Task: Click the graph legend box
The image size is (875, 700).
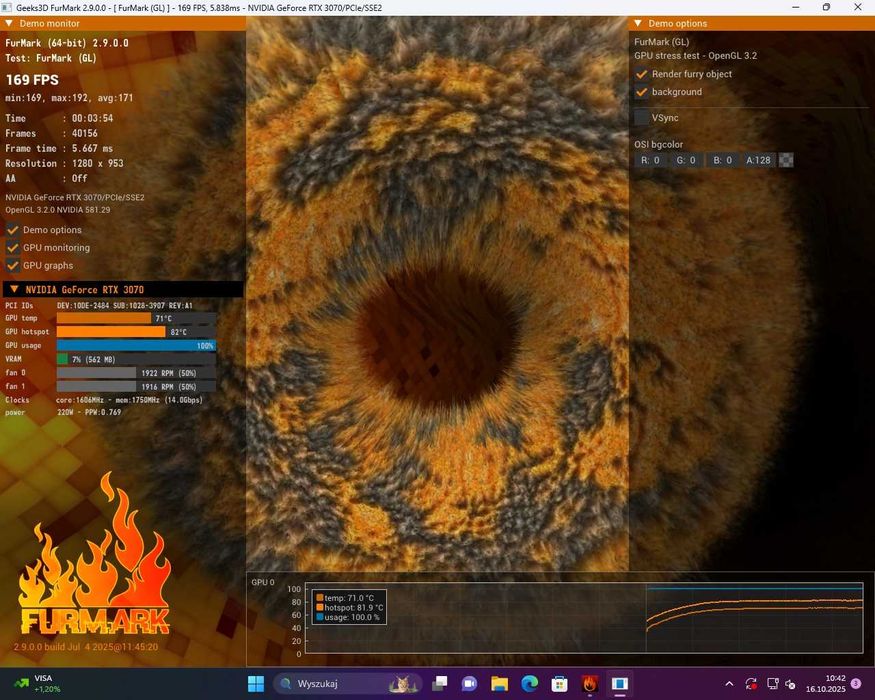Action: pyautogui.click(x=349, y=607)
